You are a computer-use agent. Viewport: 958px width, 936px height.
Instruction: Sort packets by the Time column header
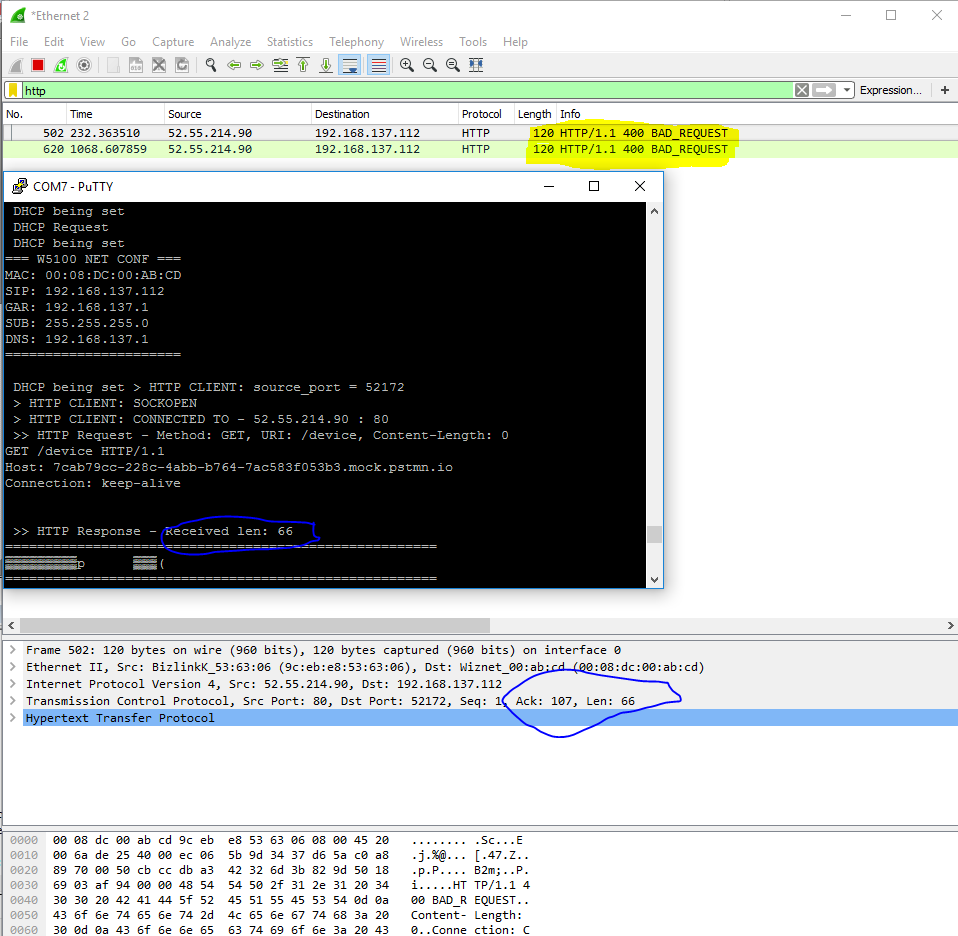pos(115,114)
